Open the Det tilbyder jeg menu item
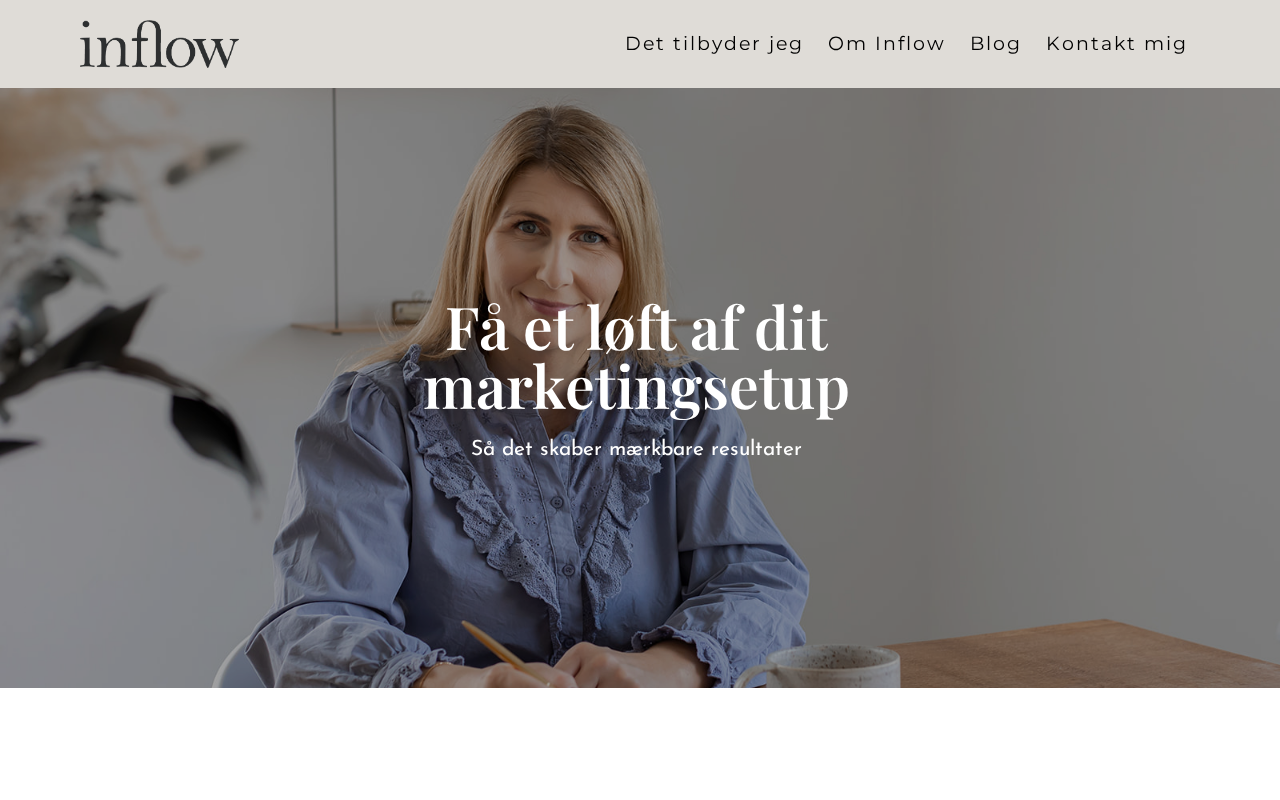Image resolution: width=1280 pixels, height=800 pixels. click(x=714, y=44)
